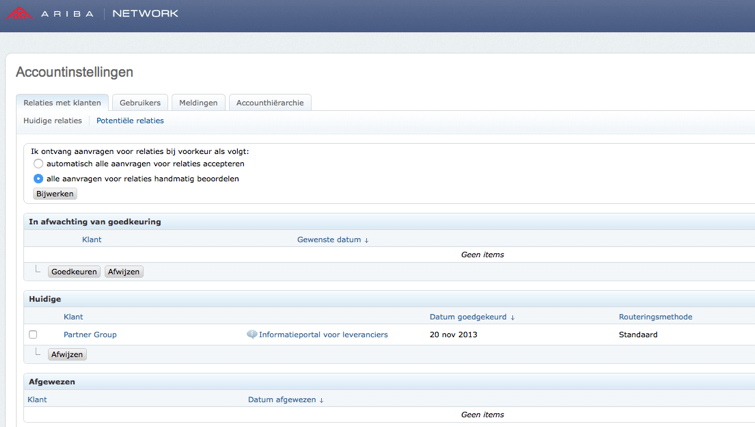Click the speech bubble icon beside Informatieportal
Image resolution: width=755 pixels, height=427 pixels.
click(252, 334)
